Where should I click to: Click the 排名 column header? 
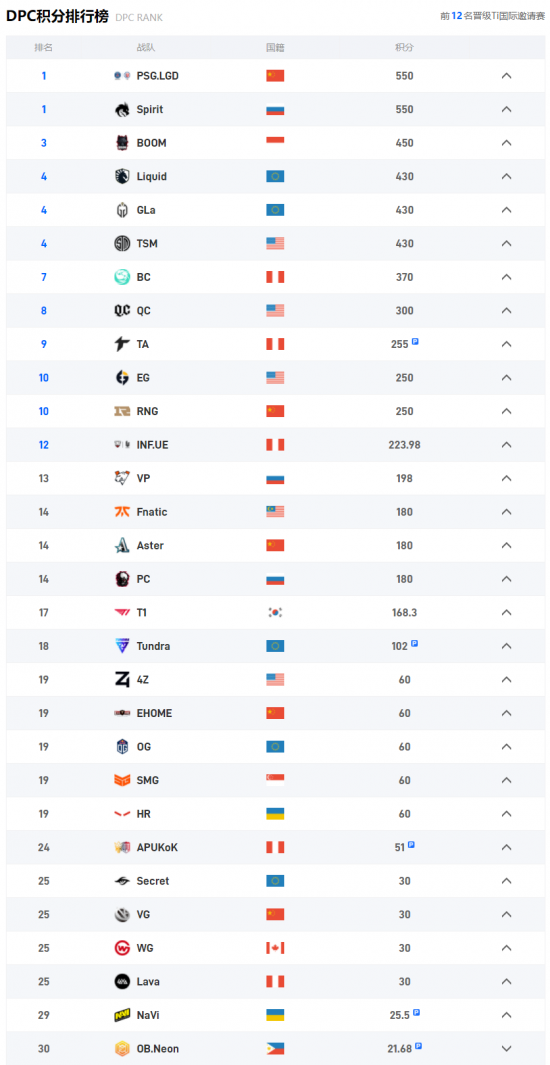(x=44, y=48)
